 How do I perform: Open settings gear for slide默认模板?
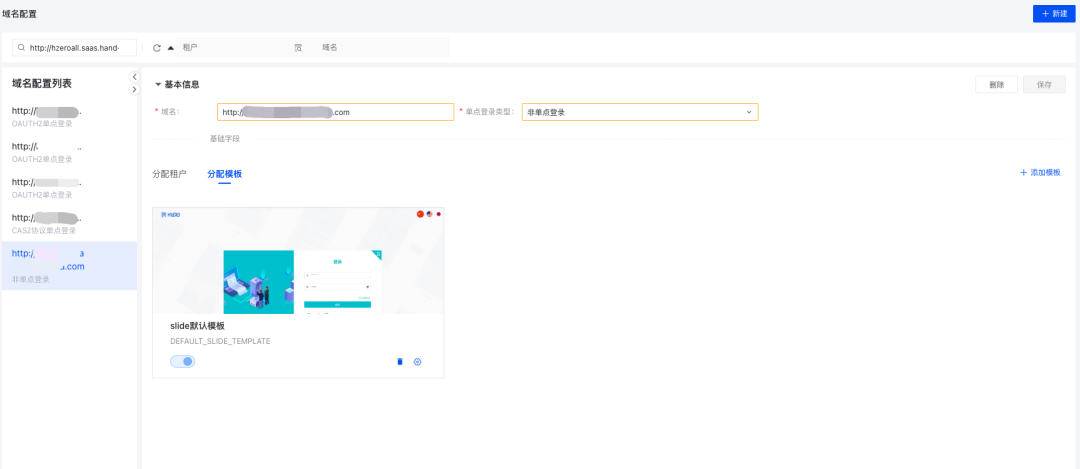coord(417,361)
